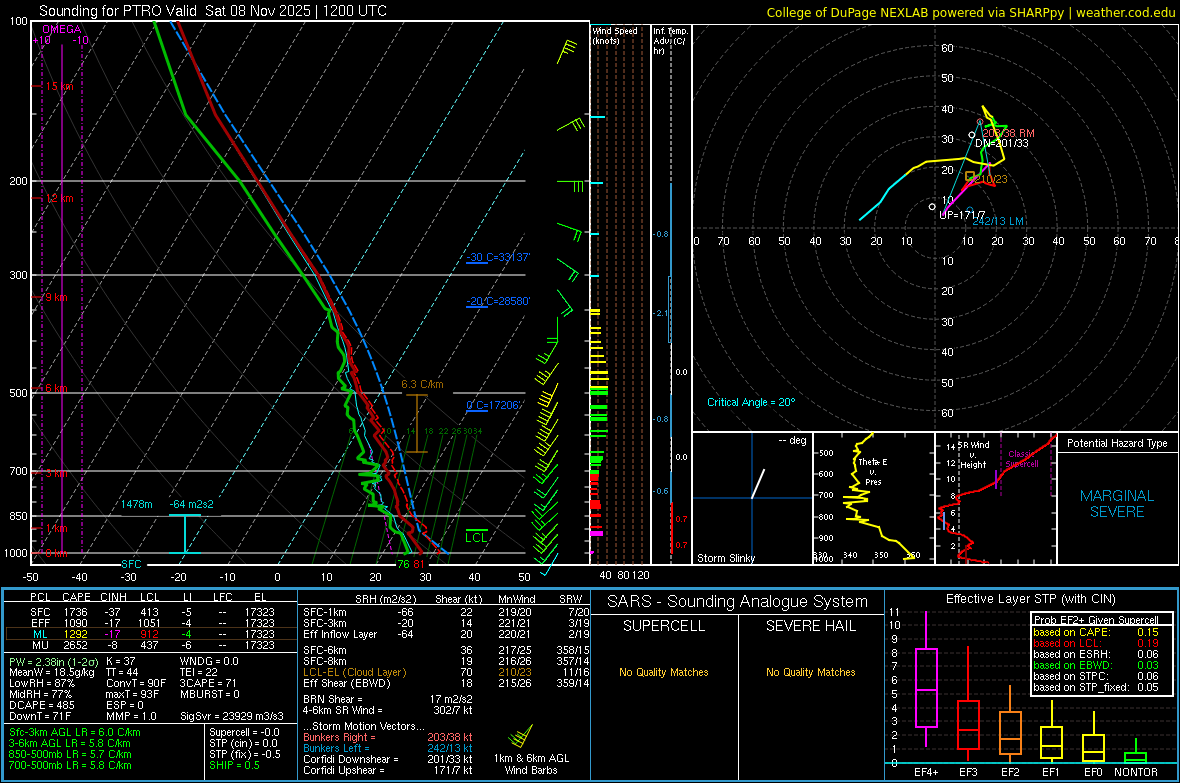Click the 'UP=171/7' label on the hodograph
The image size is (1180, 783).
pyautogui.click(x=962, y=215)
